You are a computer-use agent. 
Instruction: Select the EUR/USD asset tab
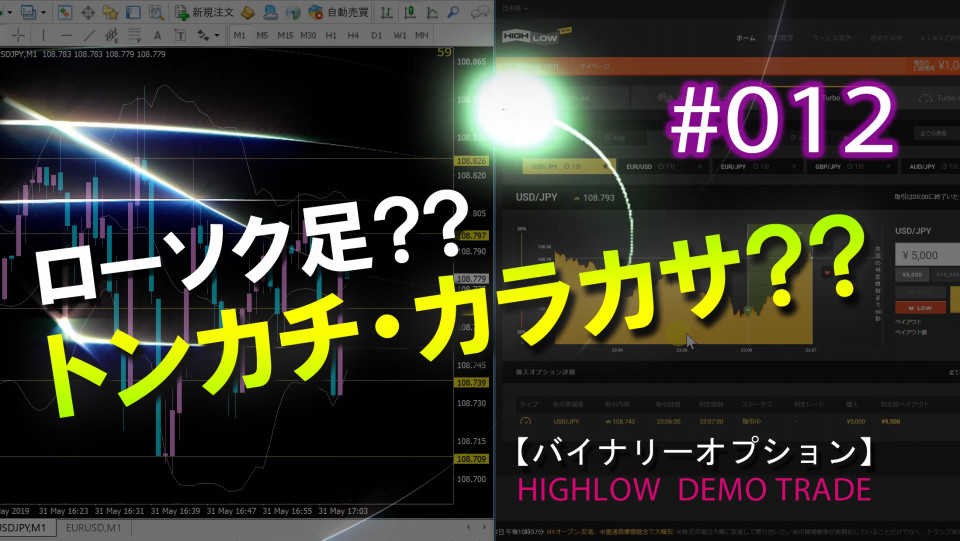coord(664,166)
